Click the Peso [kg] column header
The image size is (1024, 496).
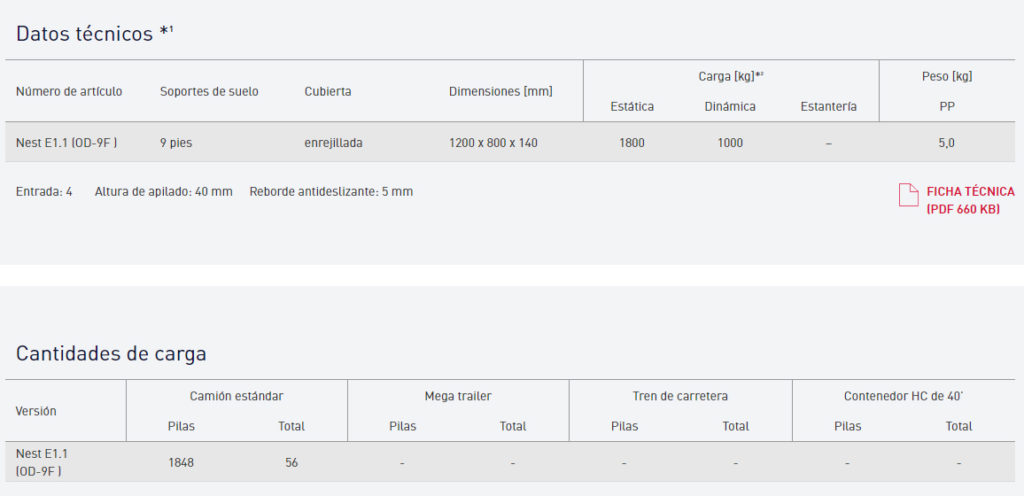(x=946, y=76)
